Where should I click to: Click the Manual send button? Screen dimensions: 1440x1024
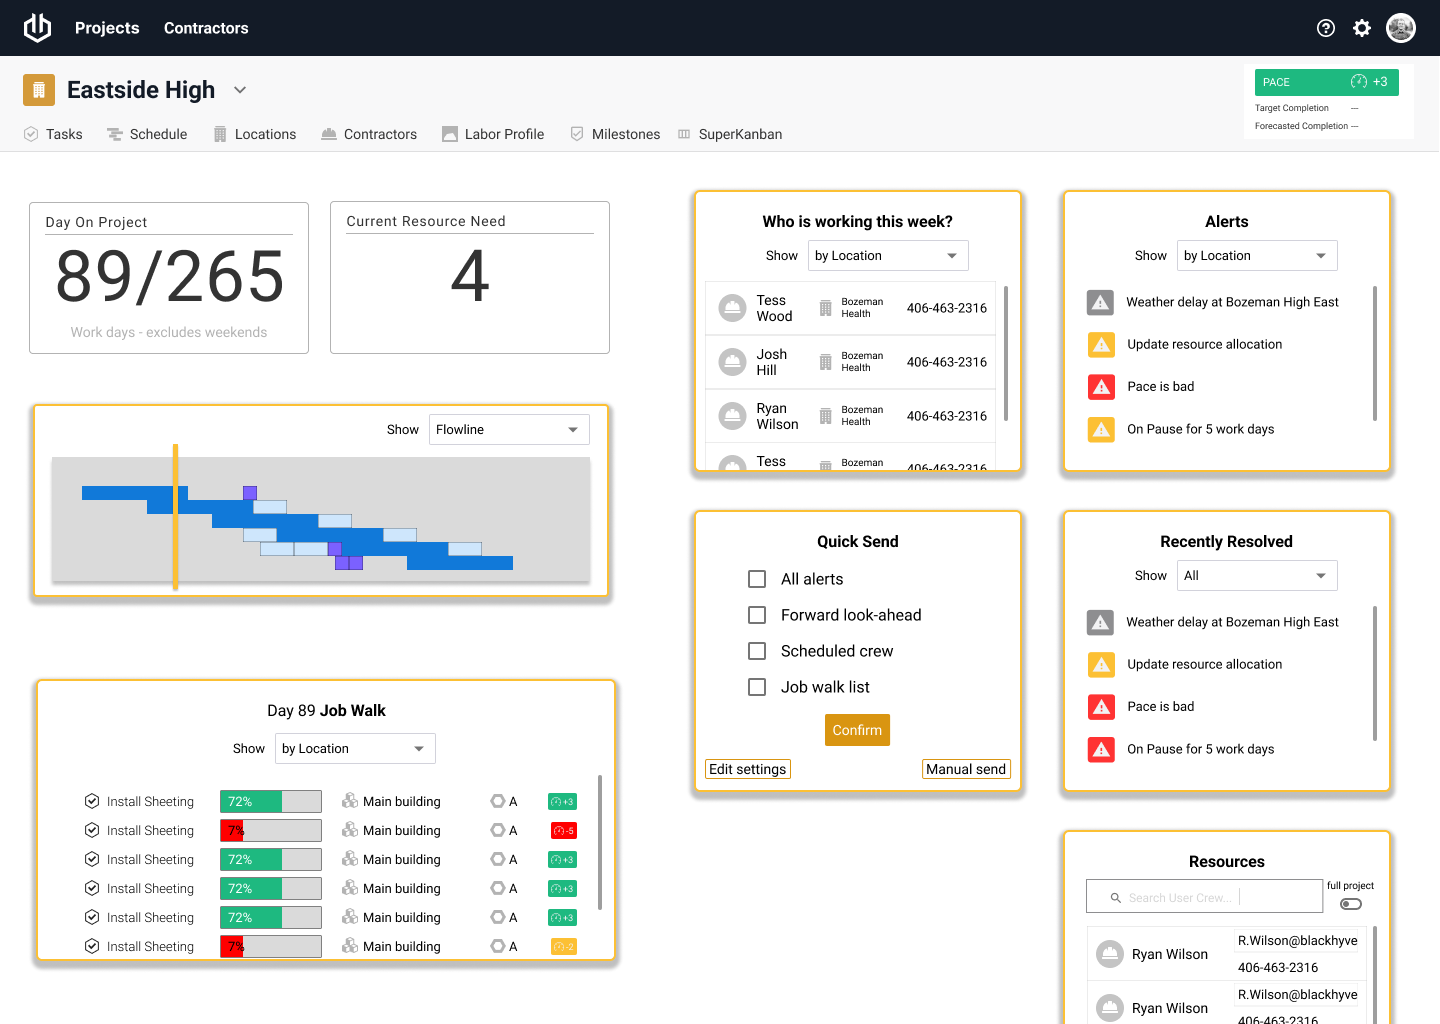(966, 769)
